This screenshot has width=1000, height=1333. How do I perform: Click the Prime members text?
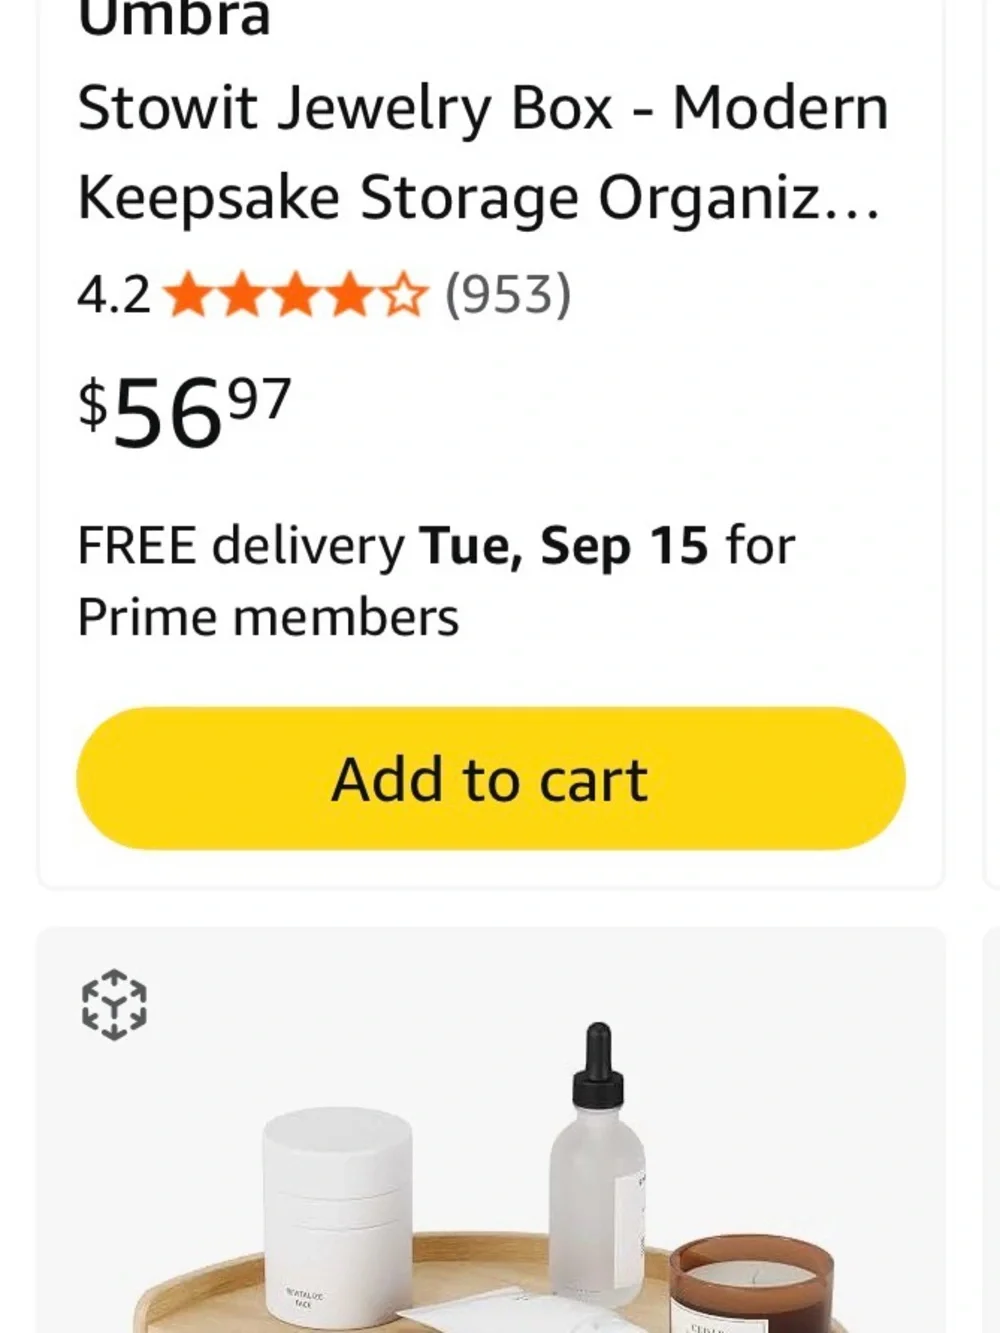(268, 617)
